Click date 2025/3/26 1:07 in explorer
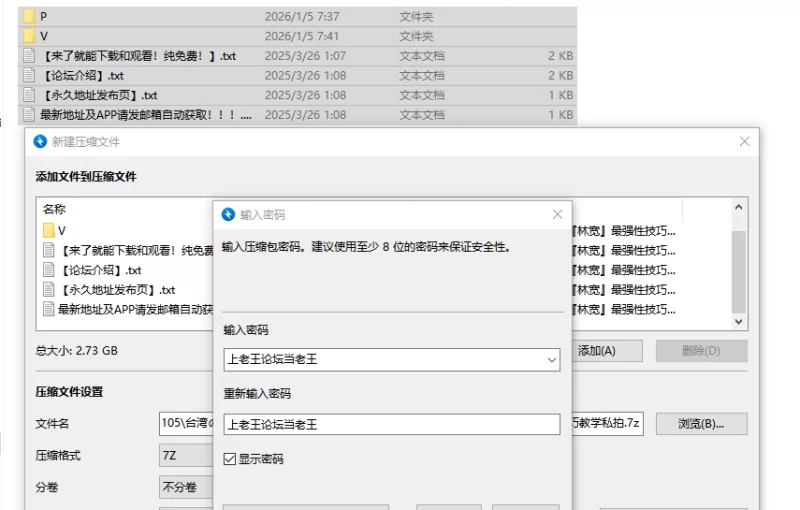Screen dimensions: 800x510 305,56
